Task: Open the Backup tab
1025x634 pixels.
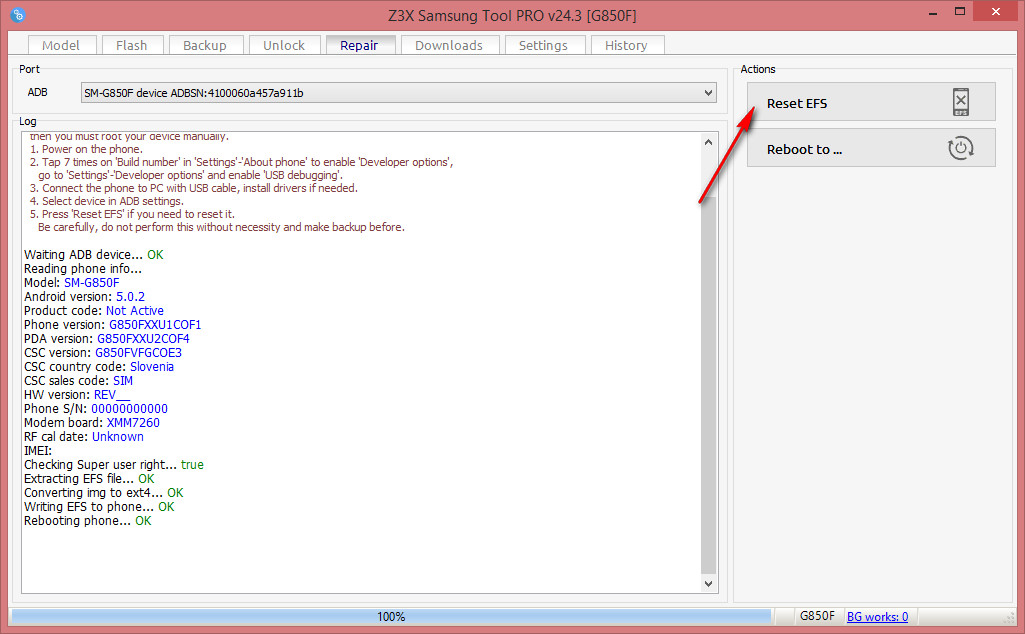Action: [x=205, y=45]
